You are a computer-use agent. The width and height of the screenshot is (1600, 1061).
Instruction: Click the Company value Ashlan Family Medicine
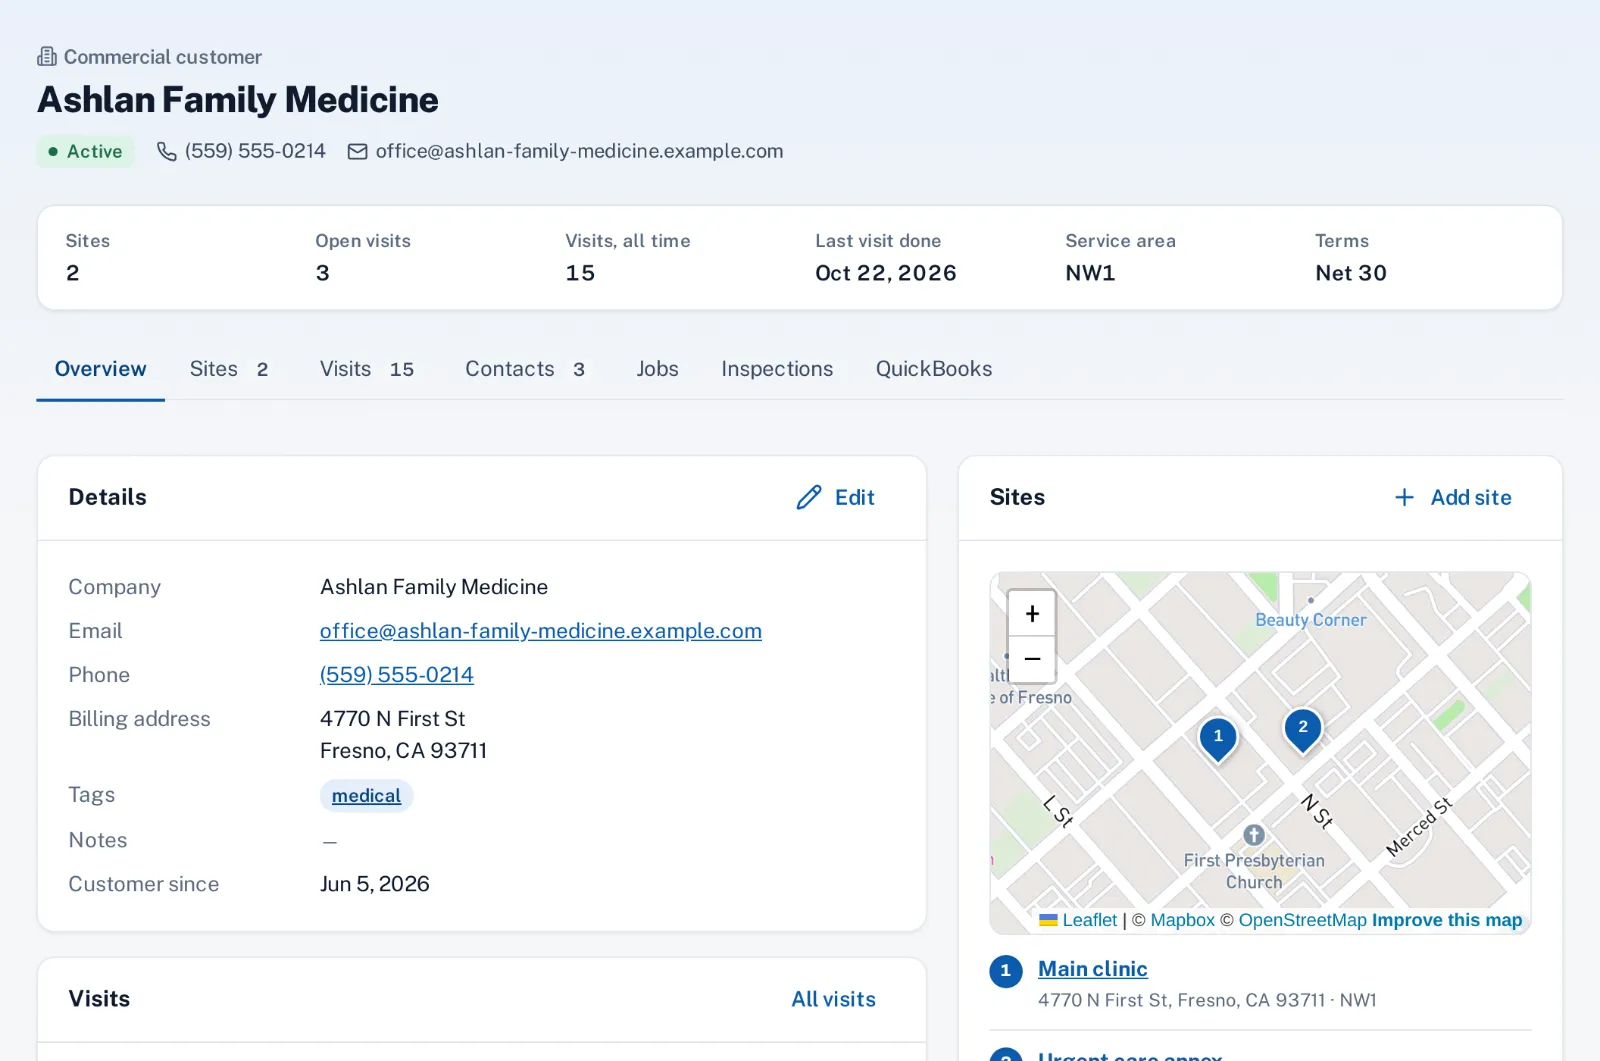point(434,587)
